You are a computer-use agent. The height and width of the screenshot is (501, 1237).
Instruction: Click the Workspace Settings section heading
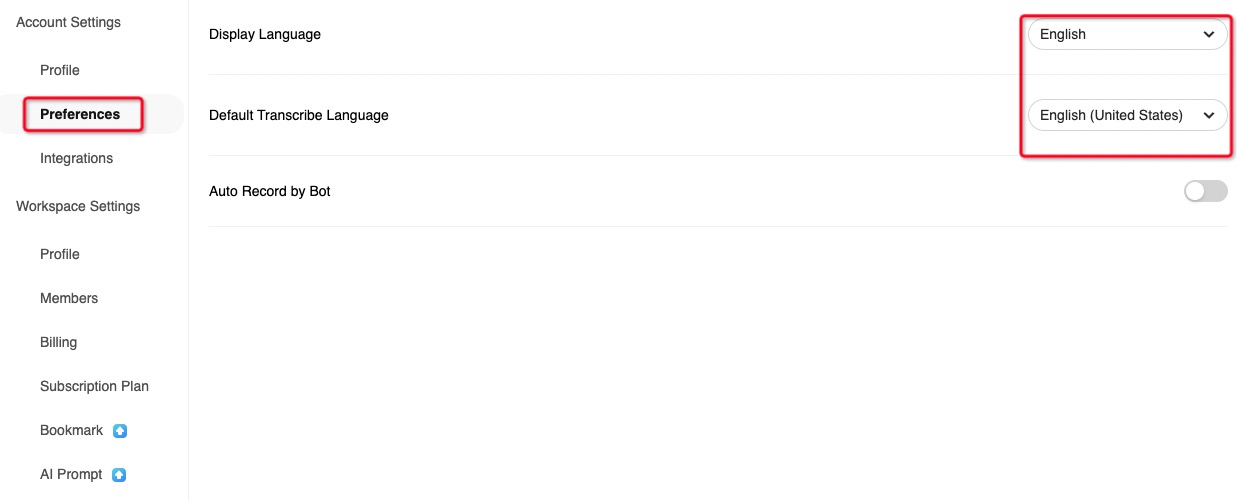click(78, 206)
